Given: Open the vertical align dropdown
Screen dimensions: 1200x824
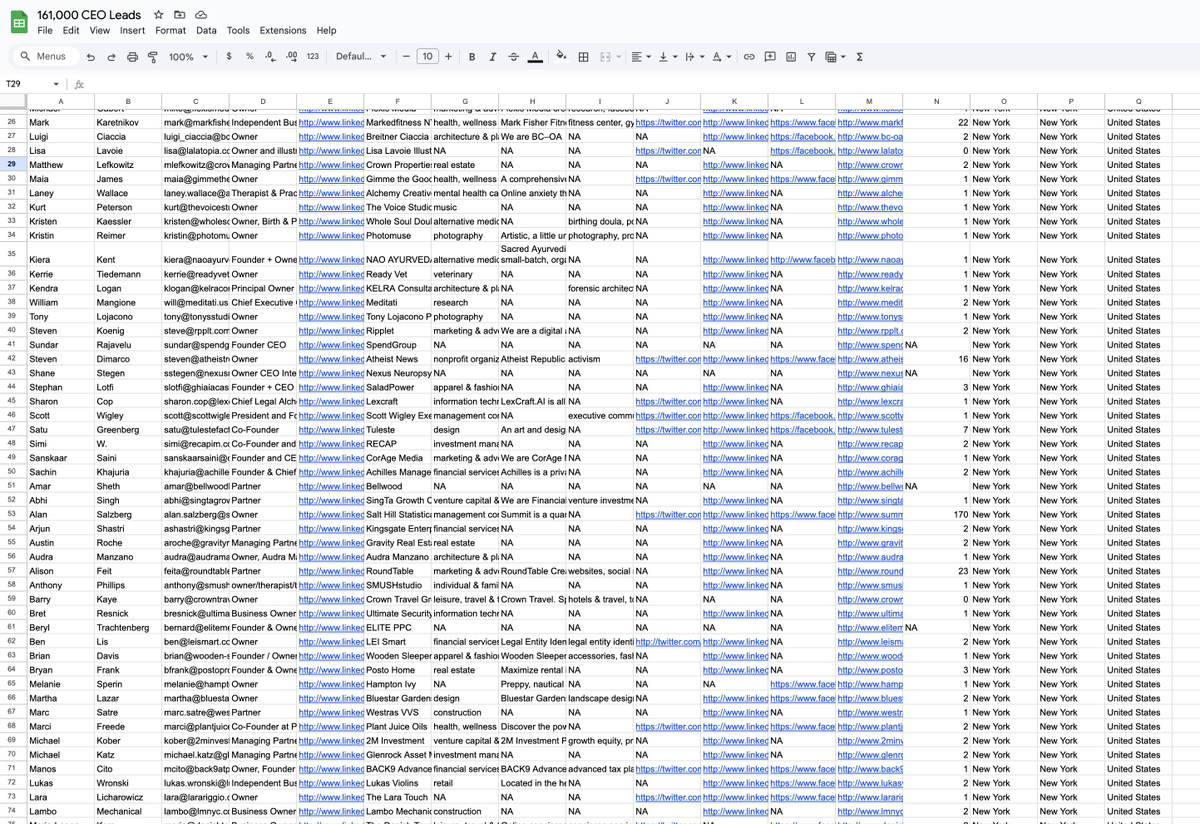Looking at the screenshot, I should point(667,57).
